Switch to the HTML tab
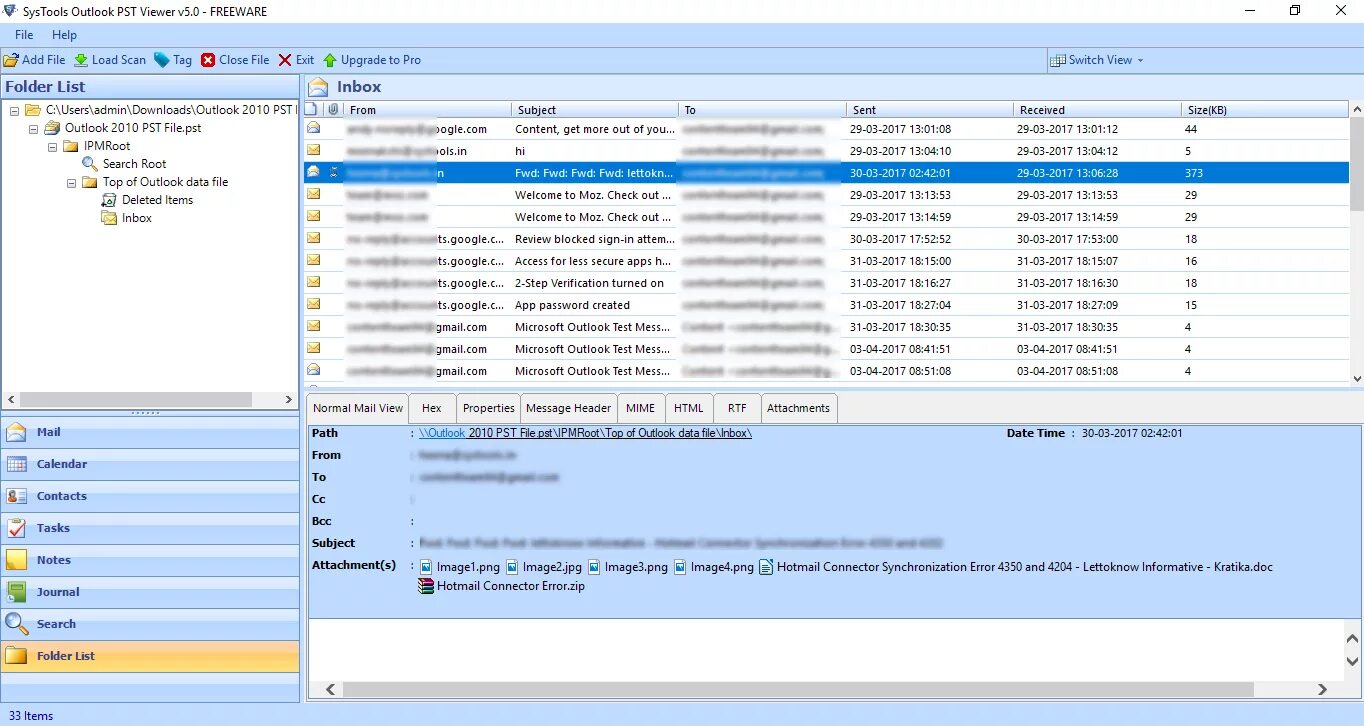This screenshot has height=726, width=1364. pos(688,408)
